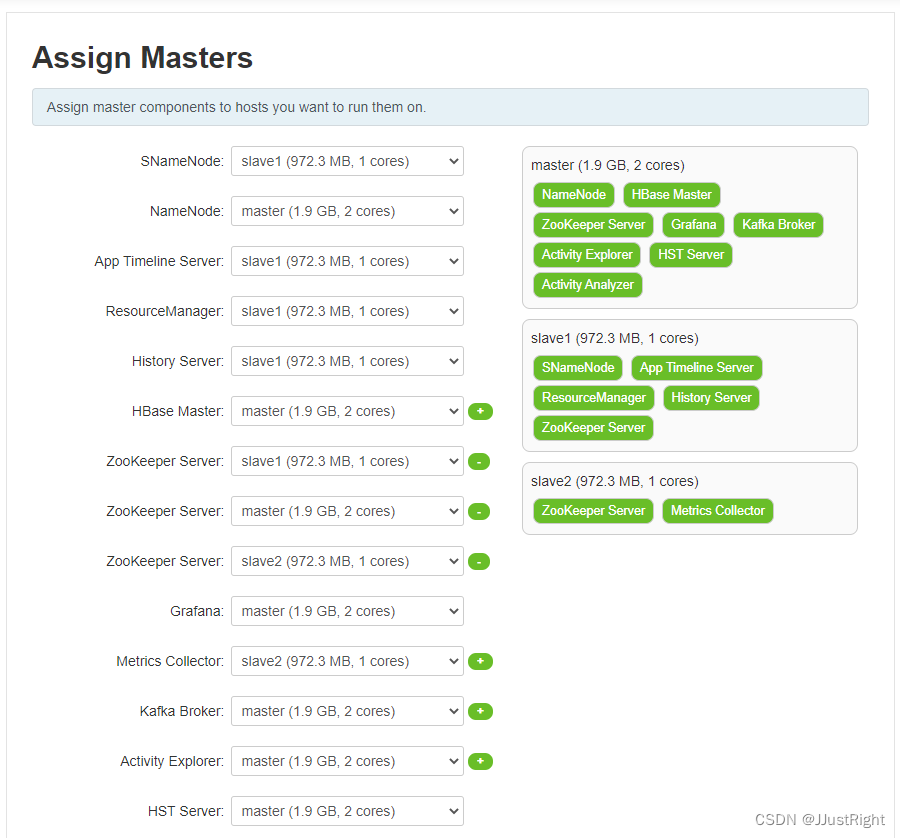The width and height of the screenshot is (900, 838).
Task: Remove the slave1 ZooKeeper Server with minus icon
Action: pos(479,461)
